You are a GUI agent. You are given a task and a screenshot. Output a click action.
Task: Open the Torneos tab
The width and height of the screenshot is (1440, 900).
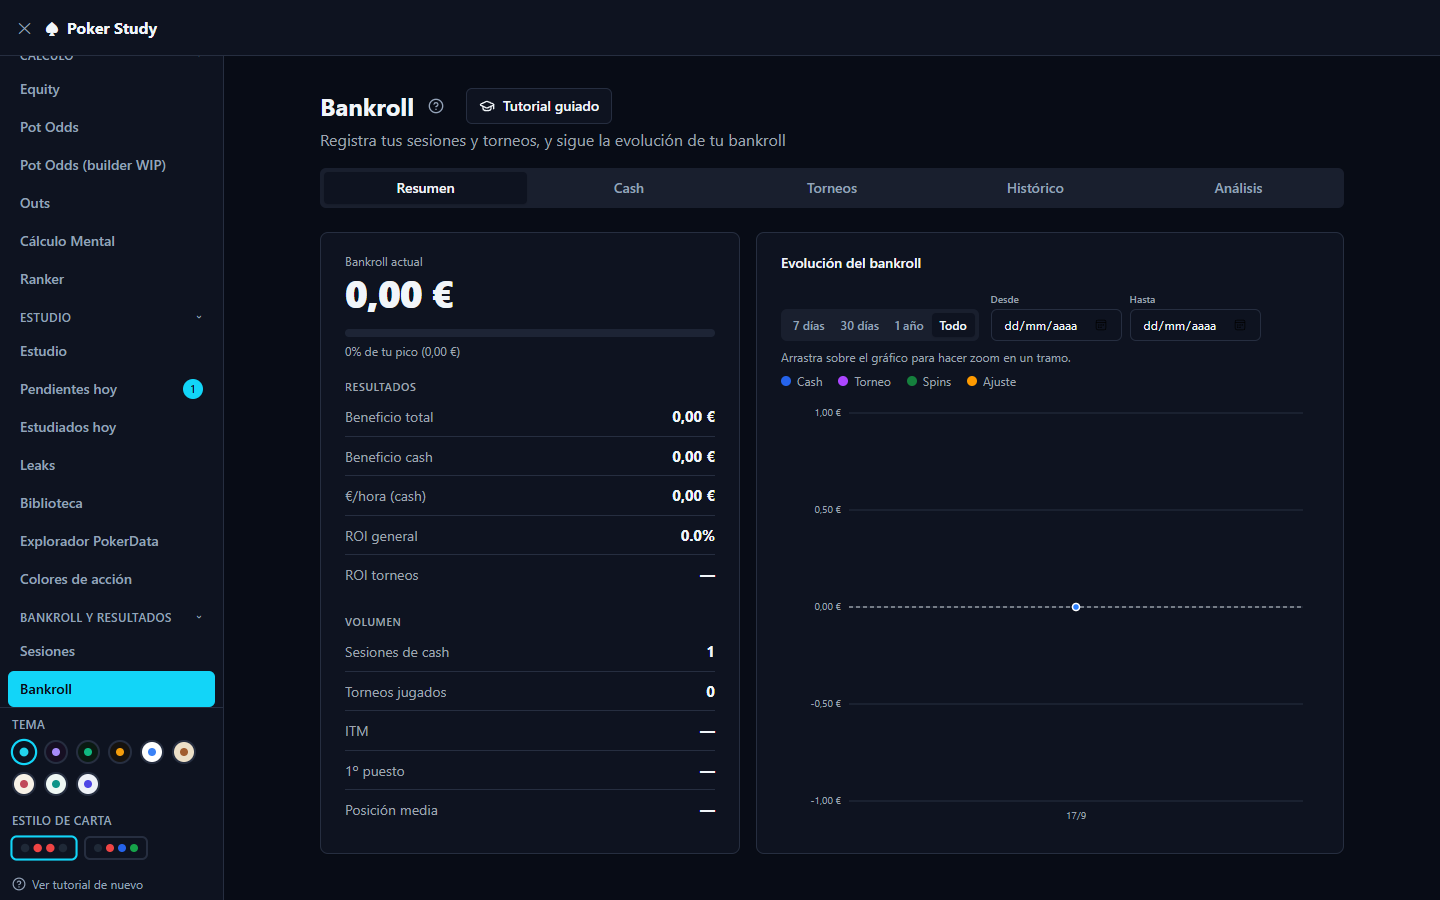click(x=832, y=188)
